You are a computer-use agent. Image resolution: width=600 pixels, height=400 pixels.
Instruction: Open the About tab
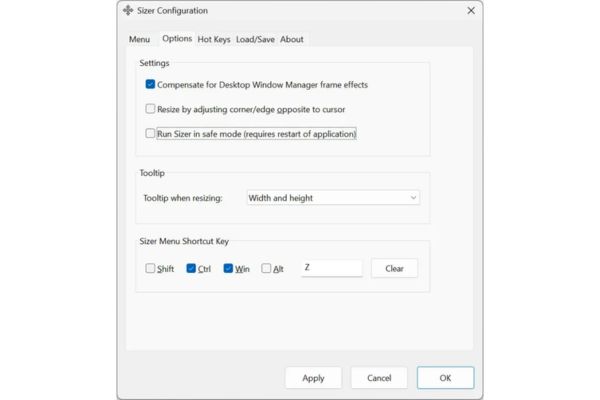coord(292,39)
